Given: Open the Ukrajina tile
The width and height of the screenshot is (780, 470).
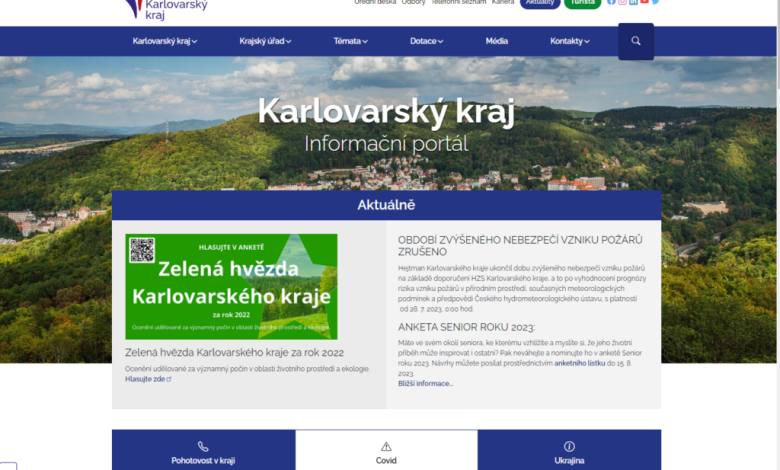Looking at the screenshot, I should point(569,450).
